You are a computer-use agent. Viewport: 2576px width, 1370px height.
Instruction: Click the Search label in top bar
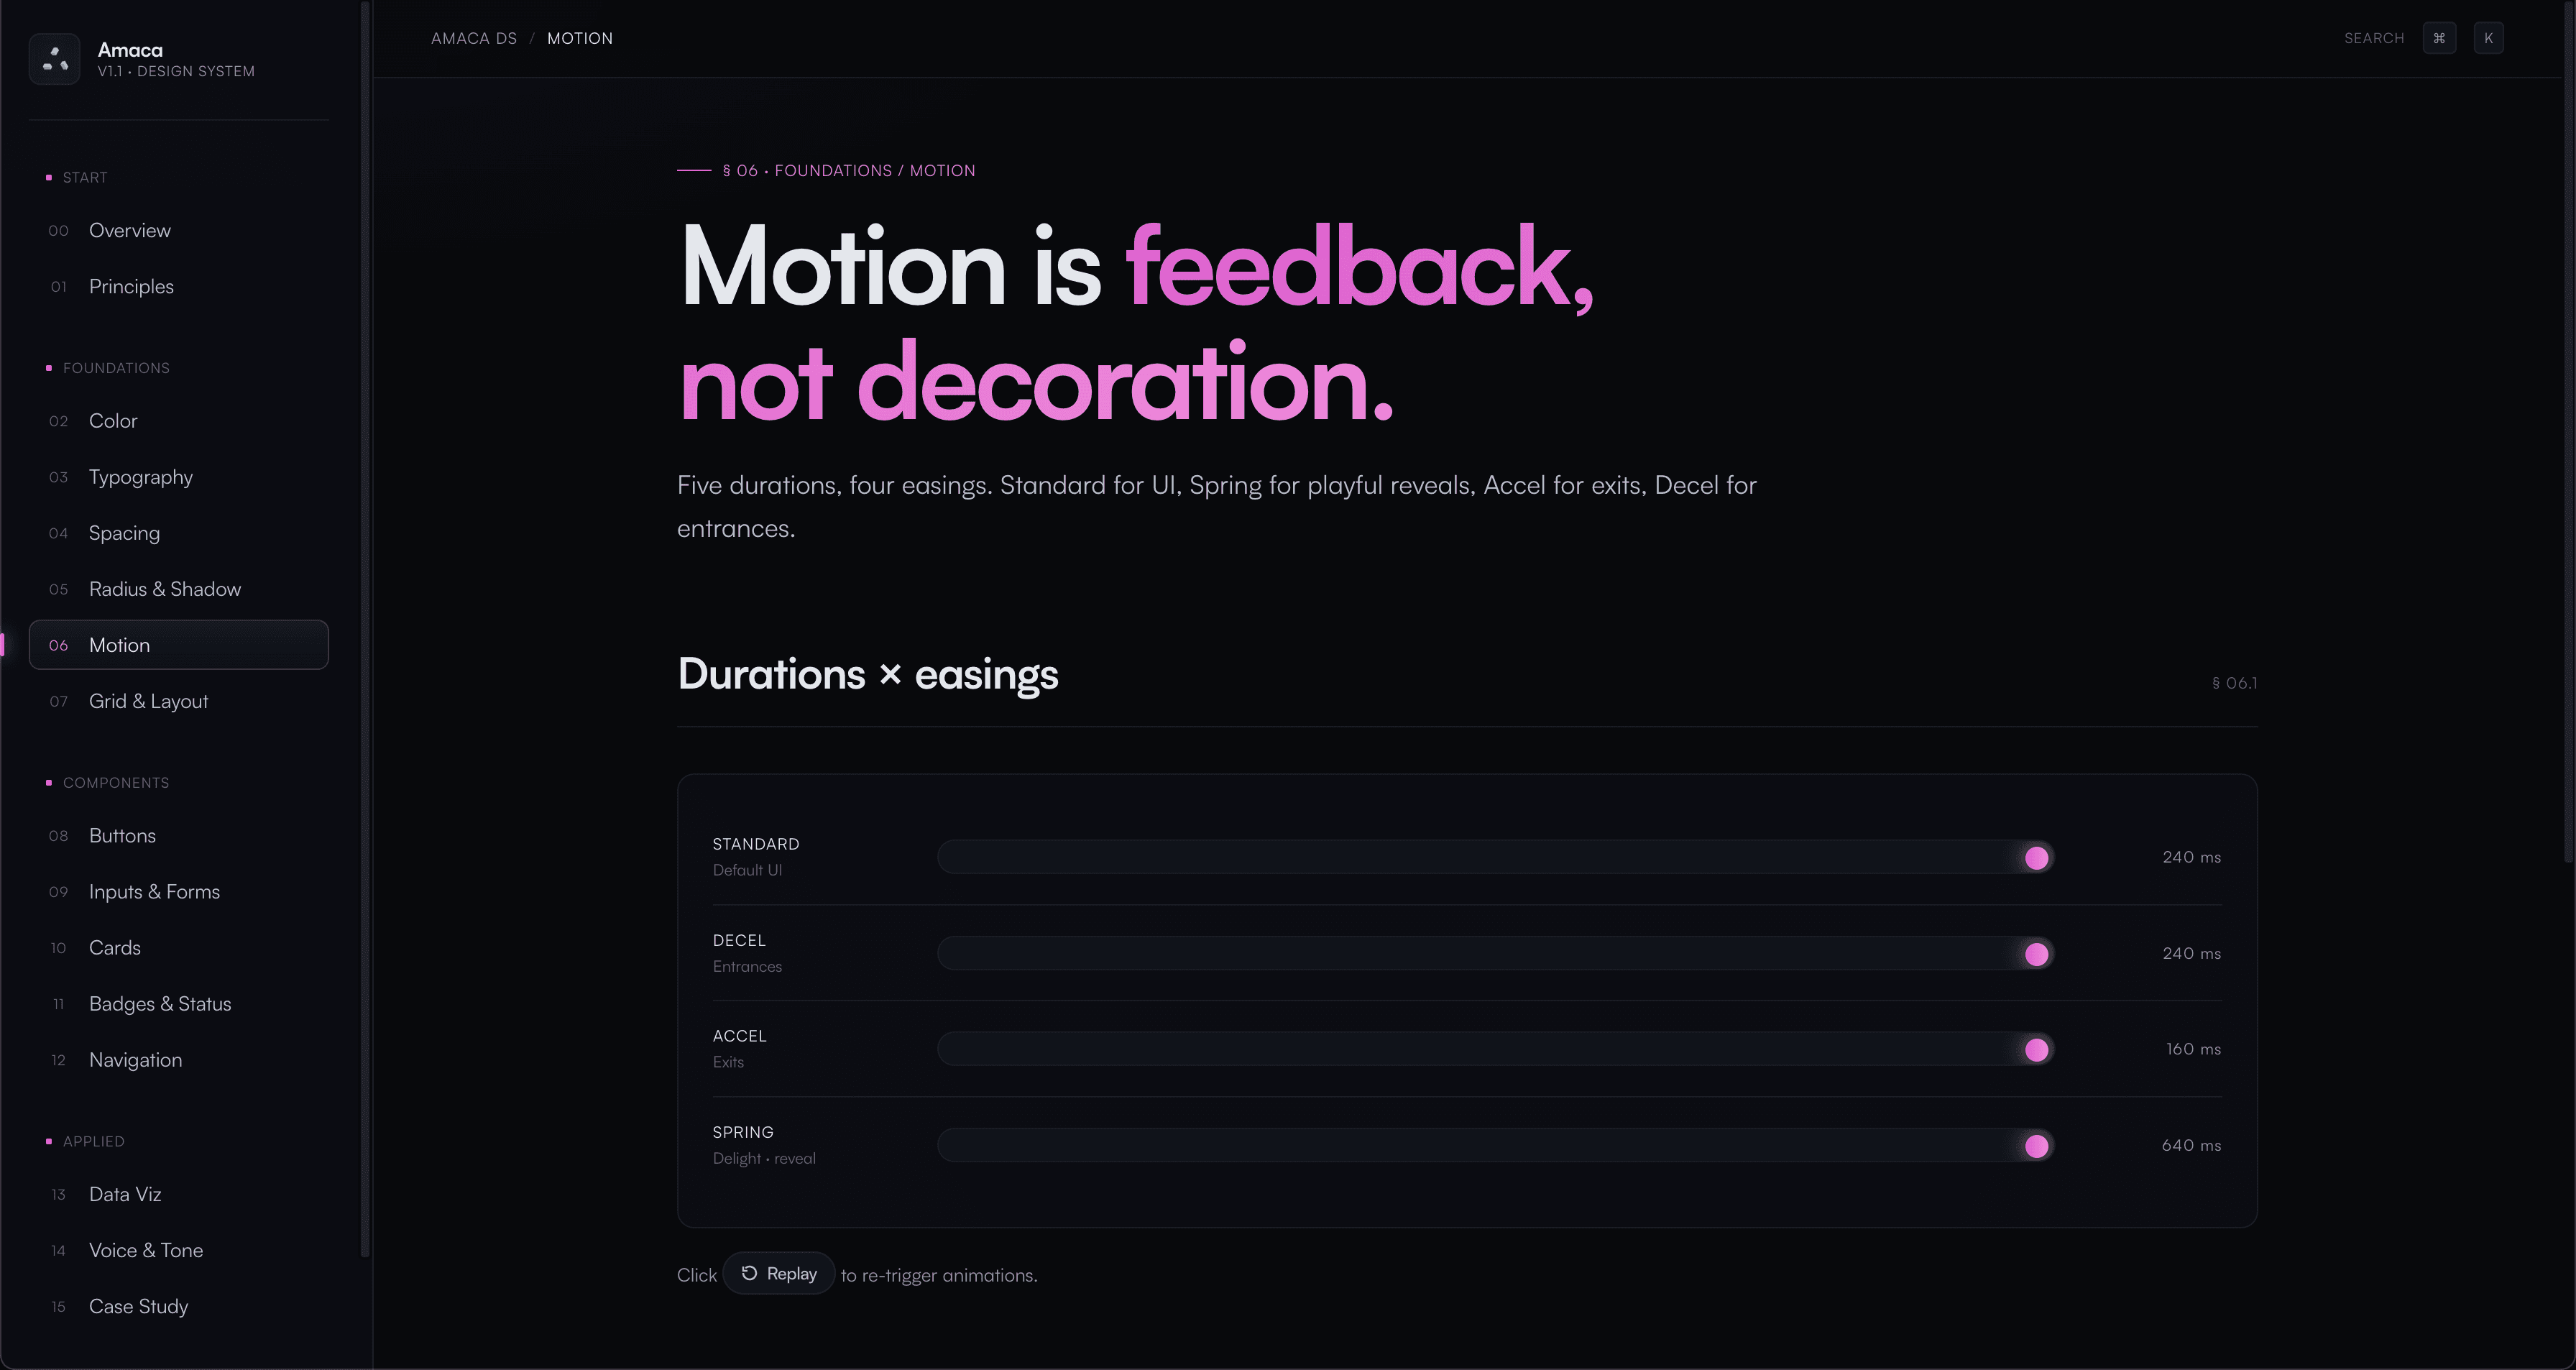pyautogui.click(x=2374, y=38)
